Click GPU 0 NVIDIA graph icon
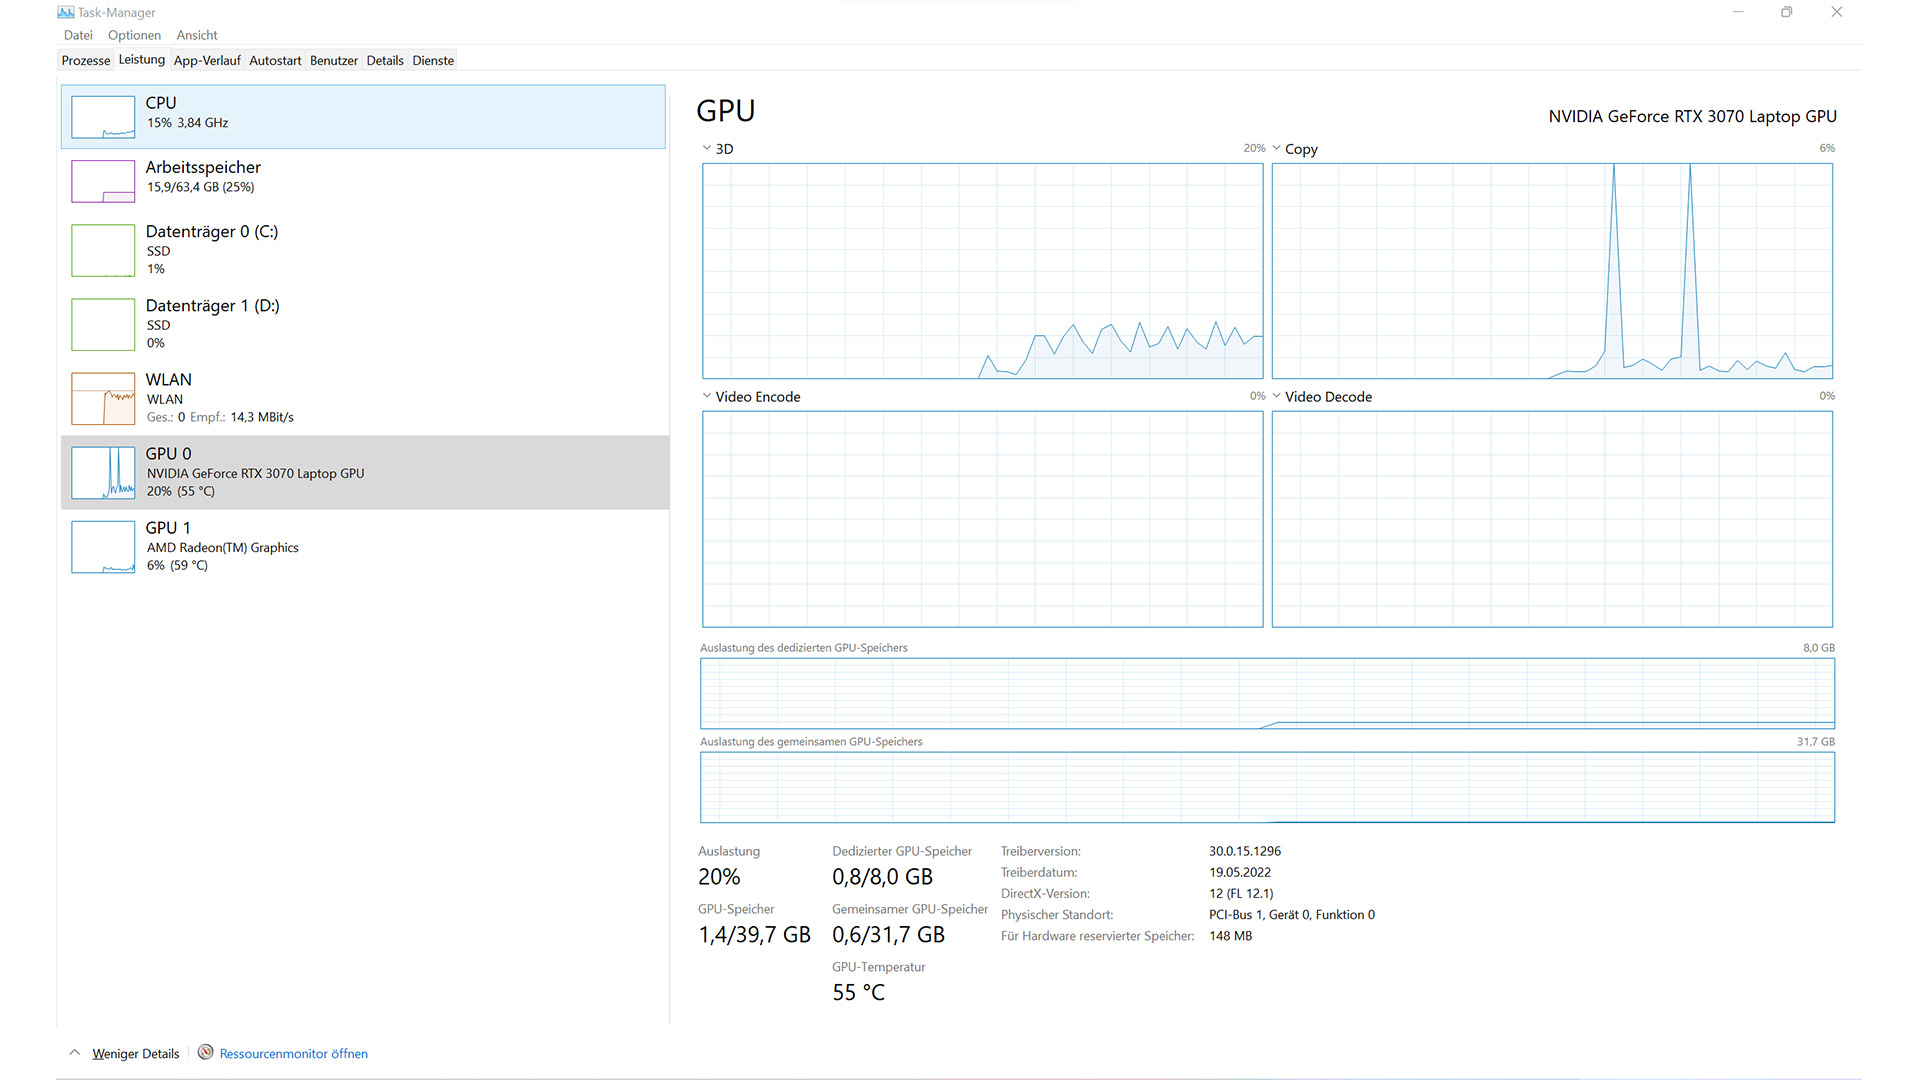 (103, 472)
